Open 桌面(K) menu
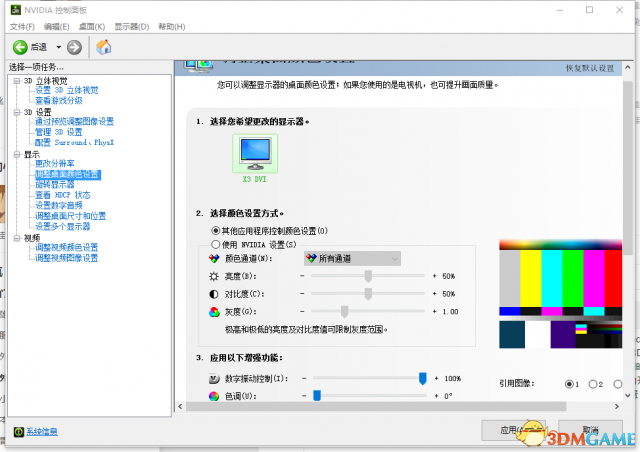Viewport: 640px width, 452px height. 92,27
